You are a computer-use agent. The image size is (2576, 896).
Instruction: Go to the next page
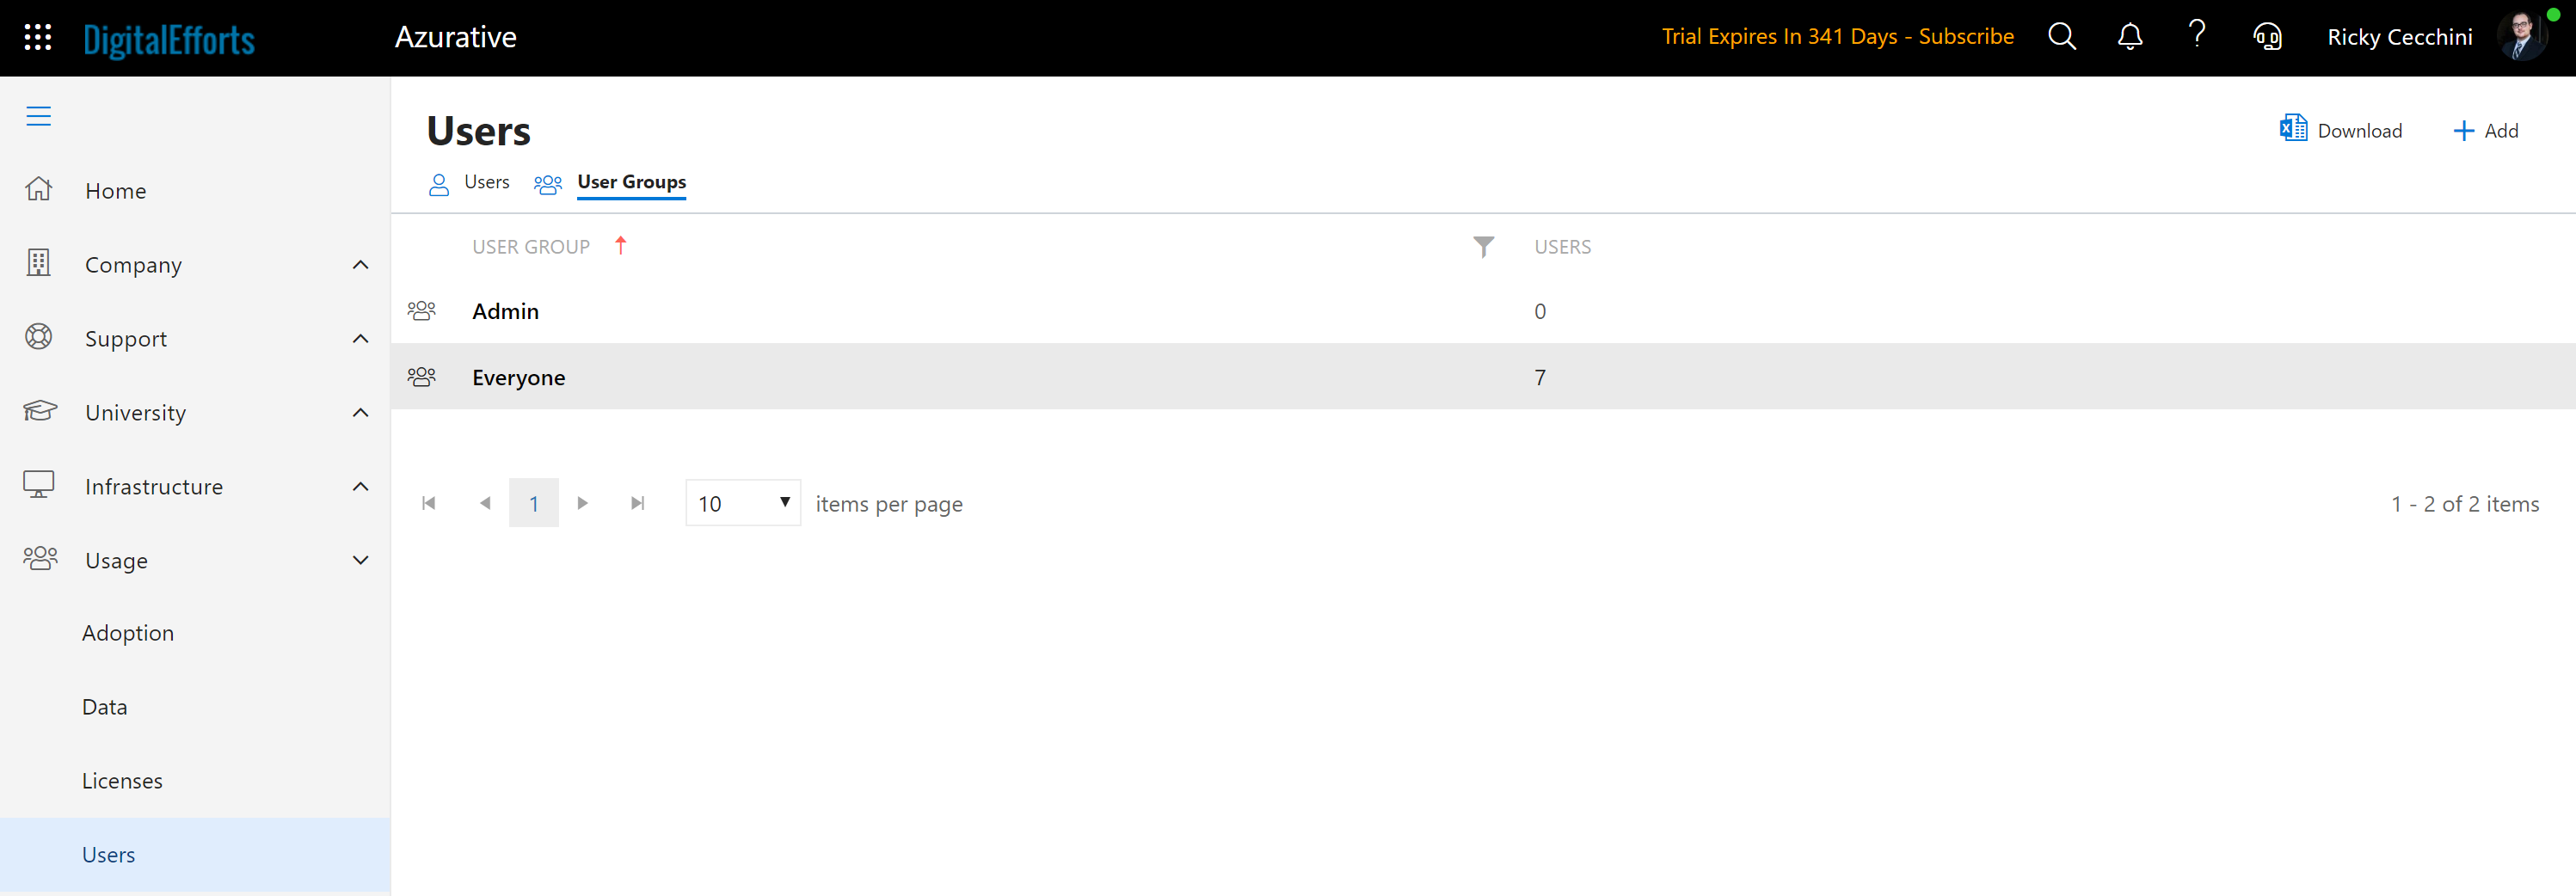click(x=582, y=503)
